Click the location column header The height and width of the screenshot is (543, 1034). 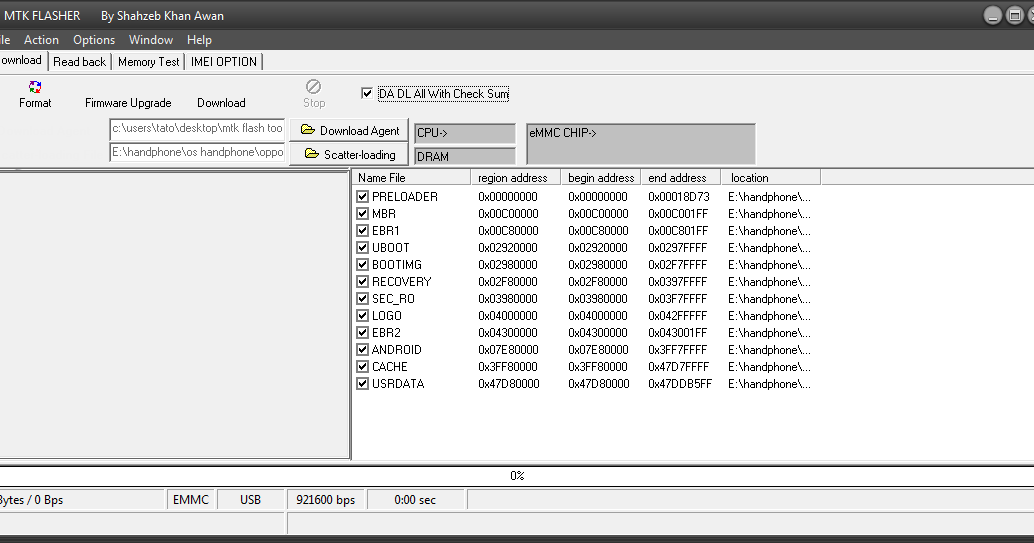[771, 177]
